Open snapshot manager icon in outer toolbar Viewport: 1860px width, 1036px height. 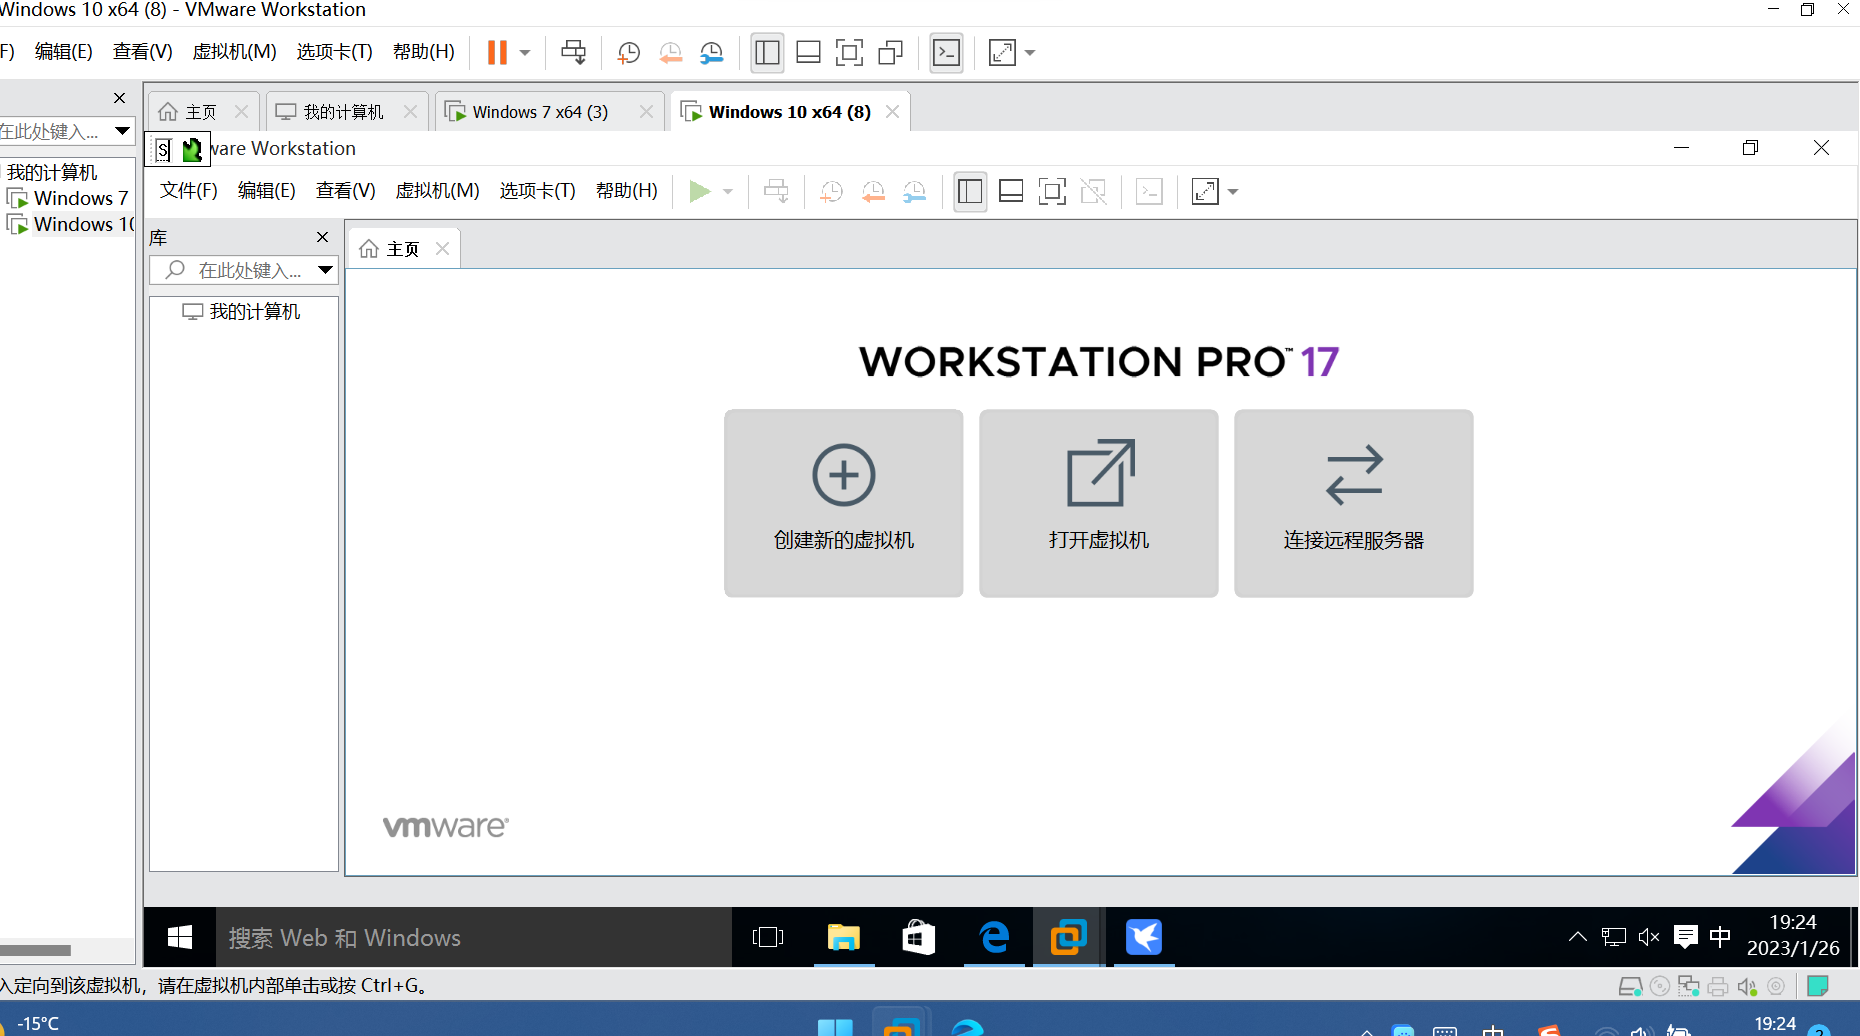[711, 52]
